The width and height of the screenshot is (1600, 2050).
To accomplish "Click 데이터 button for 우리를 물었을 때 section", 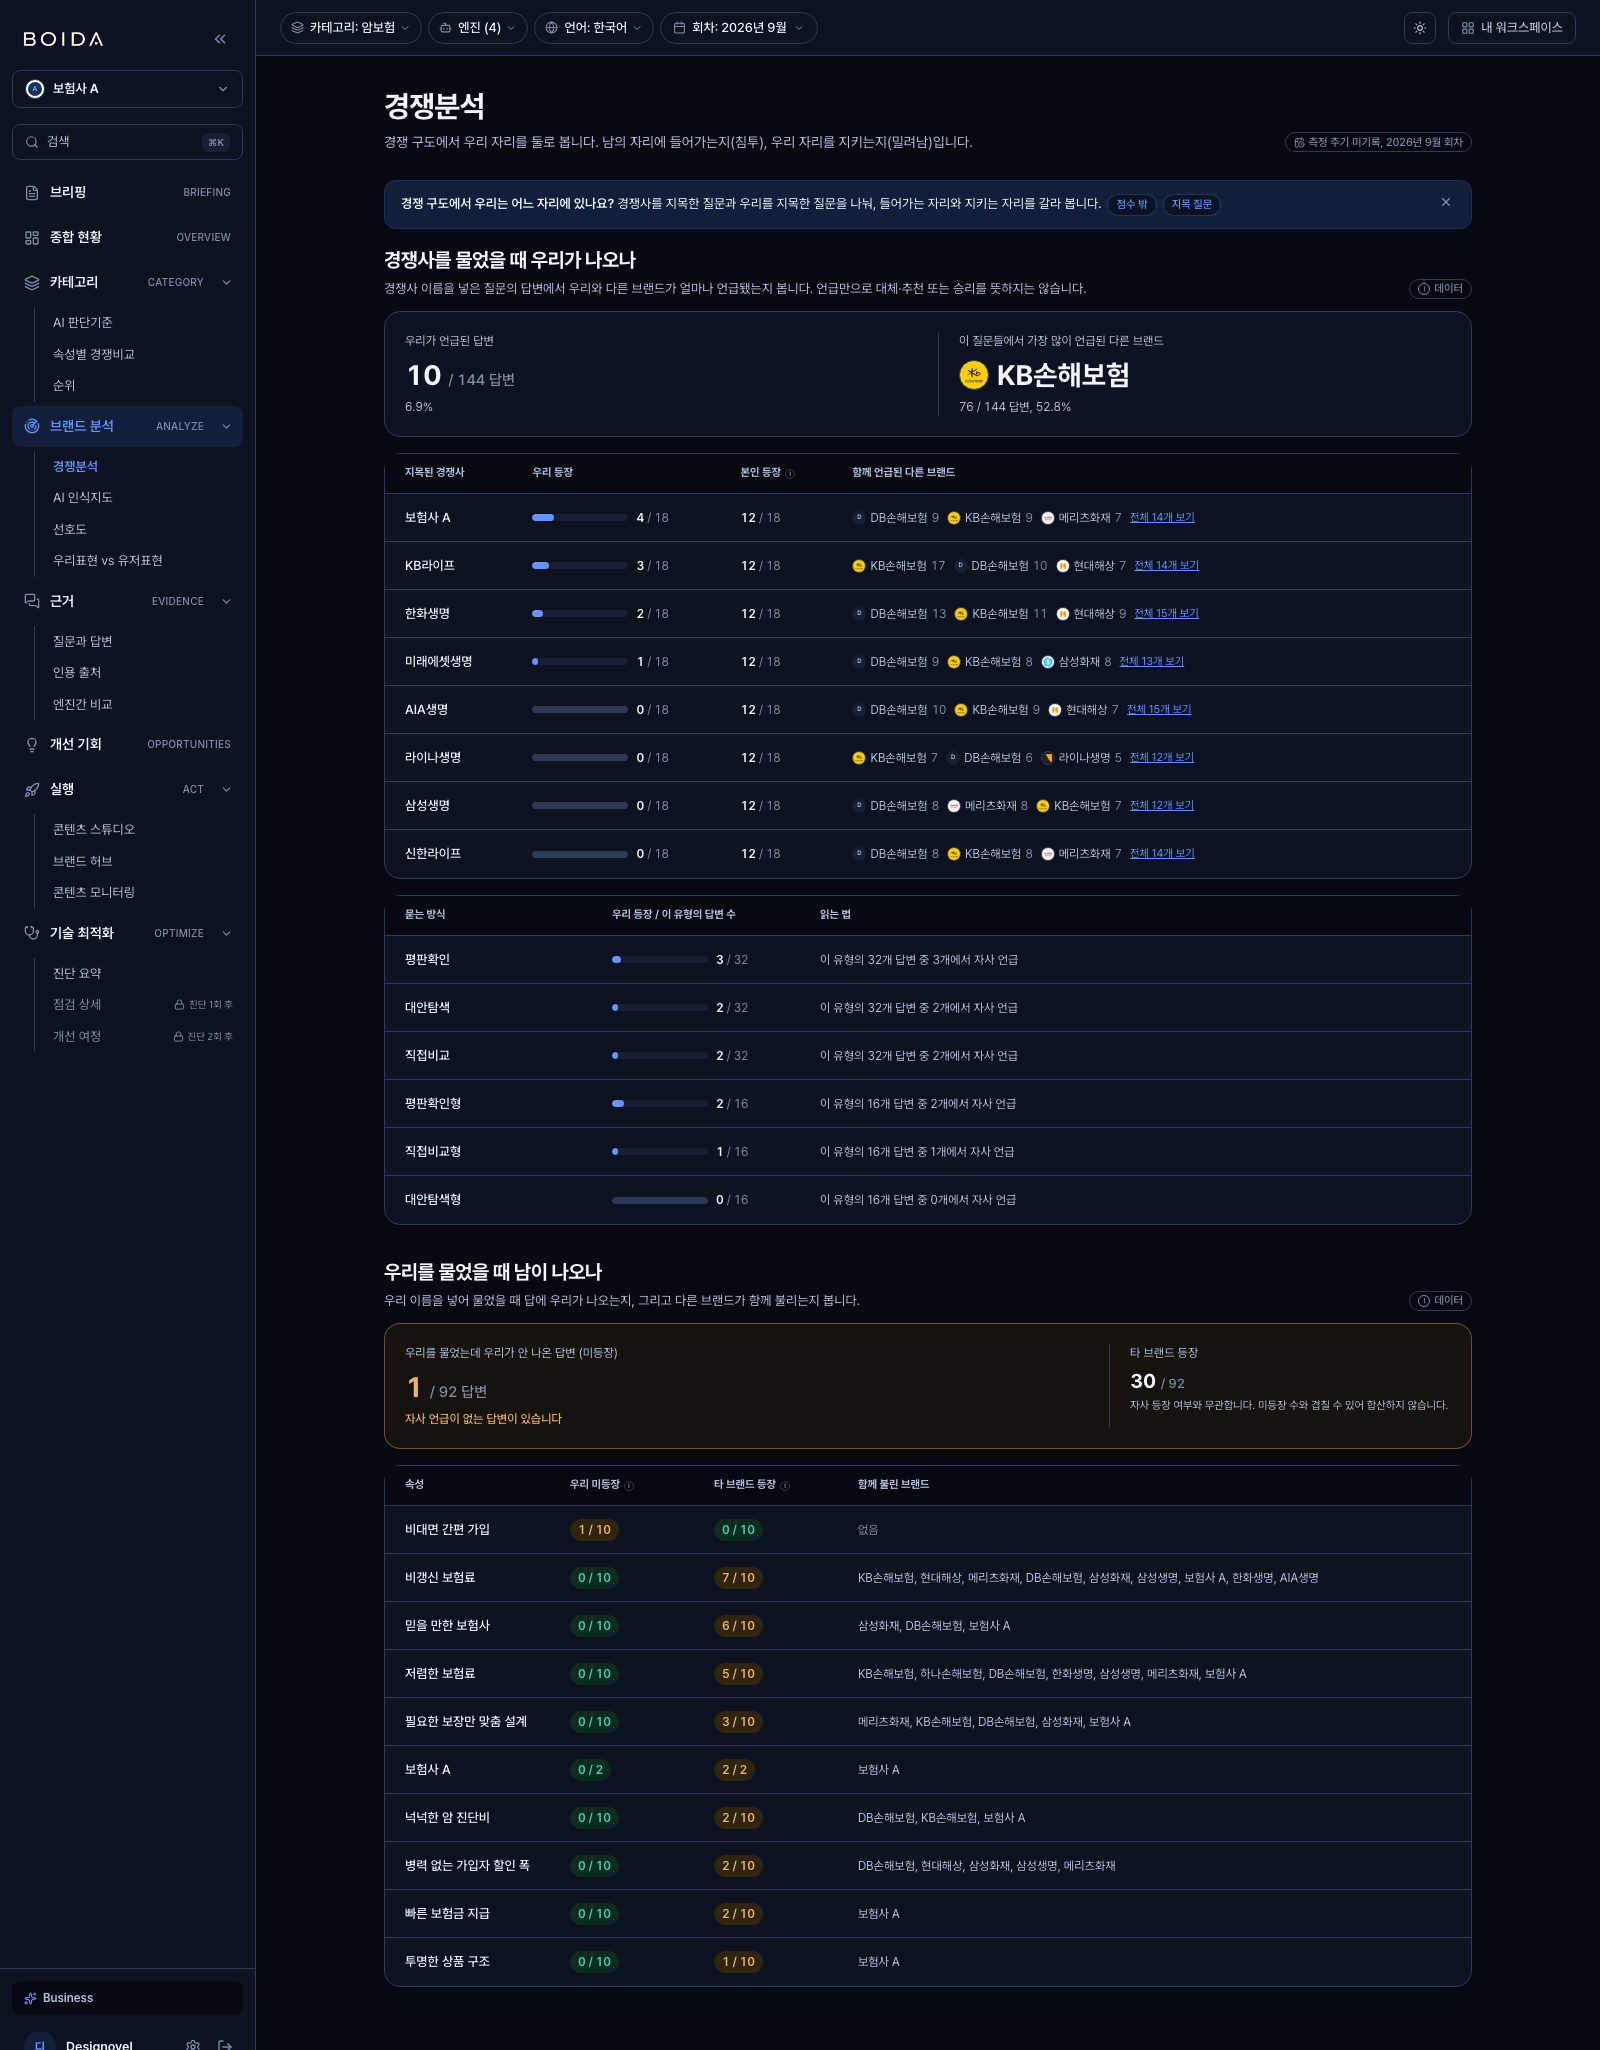I will [x=1440, y=1301].
